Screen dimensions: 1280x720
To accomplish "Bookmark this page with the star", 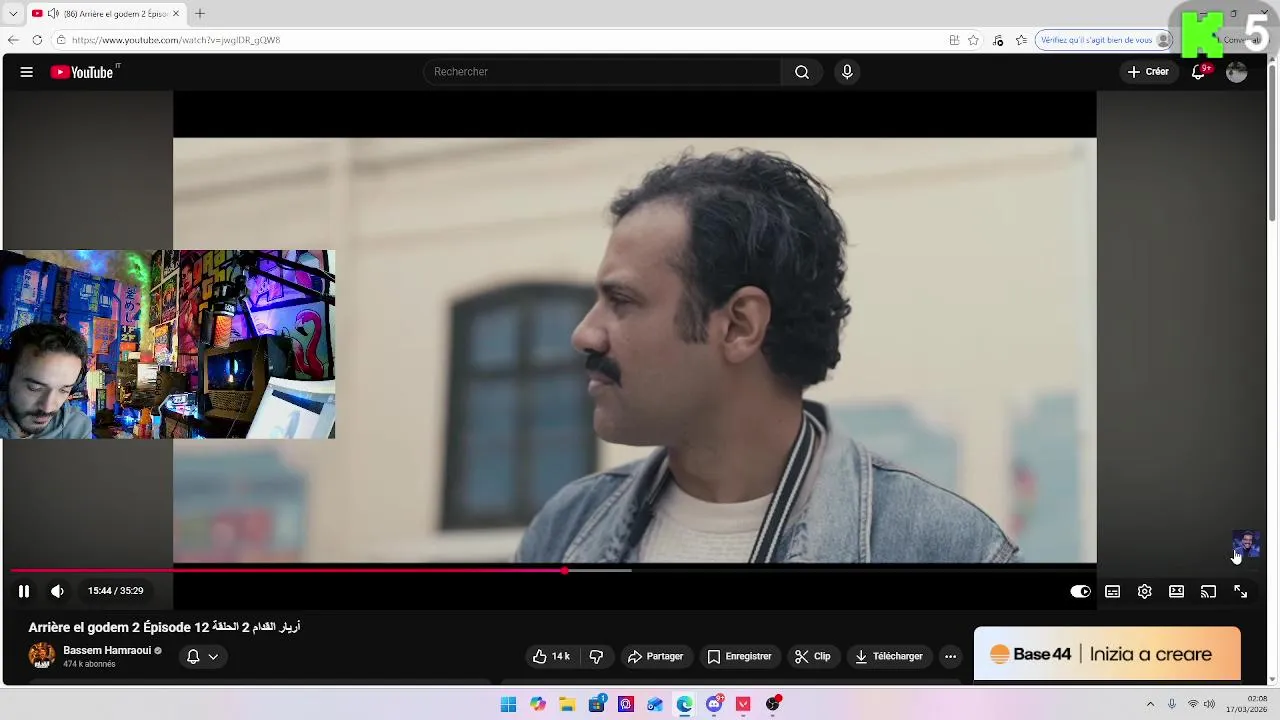I will coord(973,40).
